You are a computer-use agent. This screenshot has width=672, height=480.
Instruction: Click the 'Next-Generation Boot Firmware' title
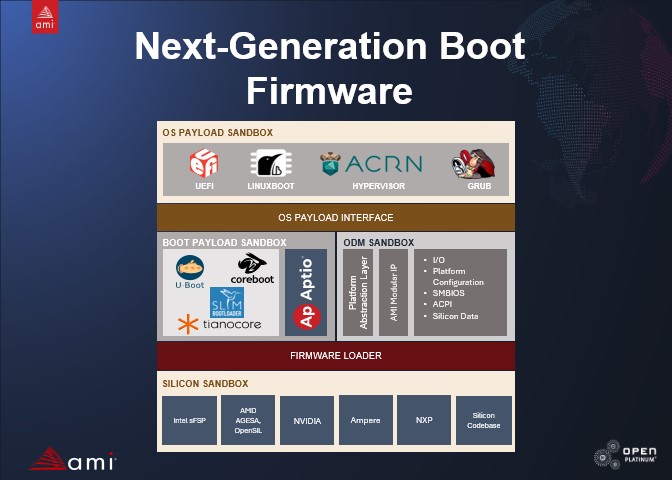pos(330,68)
